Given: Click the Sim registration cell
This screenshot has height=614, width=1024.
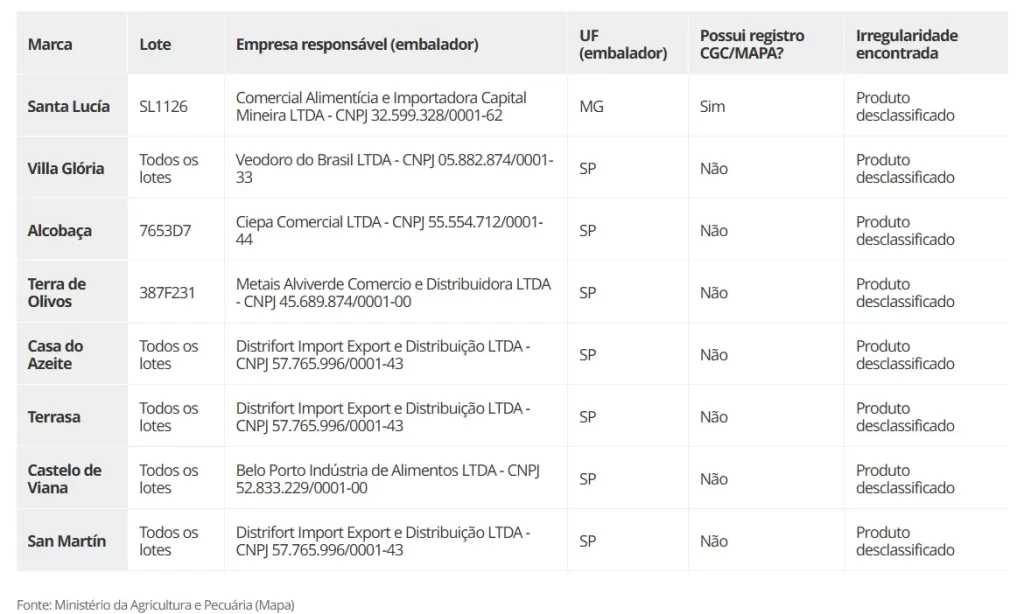Looking at the screenshot, I should 712,106.
